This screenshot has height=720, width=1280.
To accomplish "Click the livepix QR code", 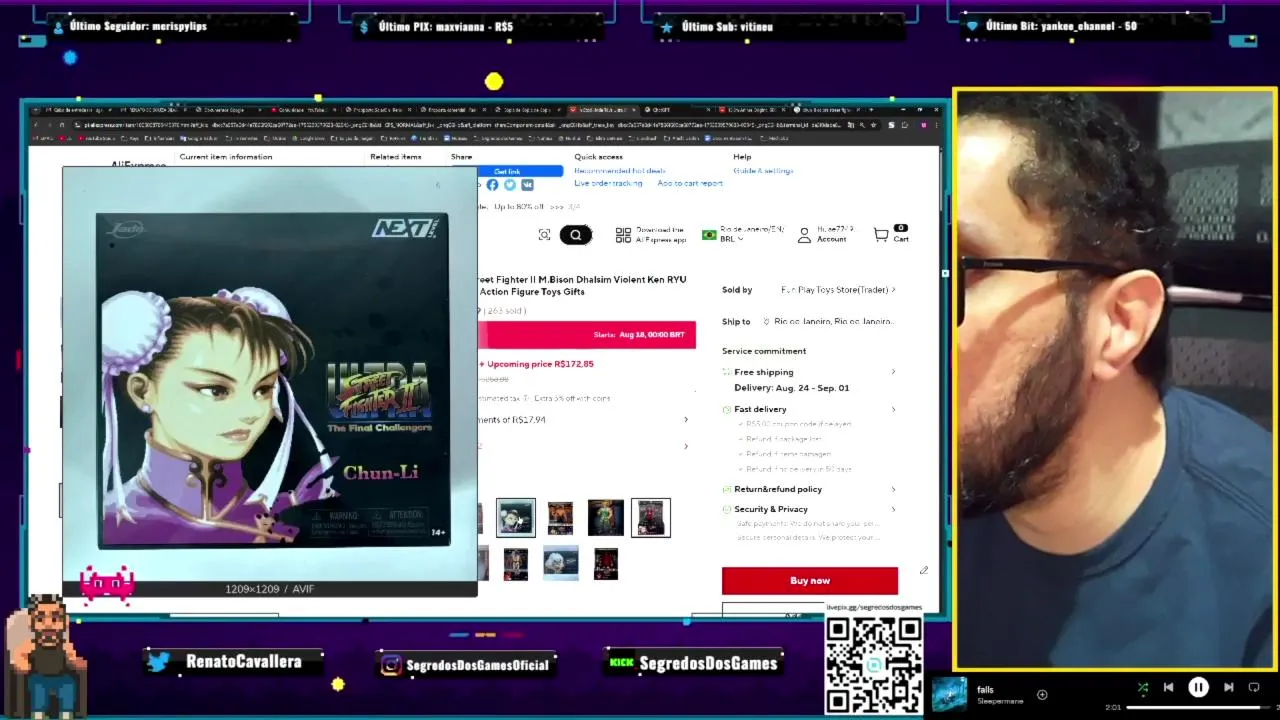I will click(874, 664).
